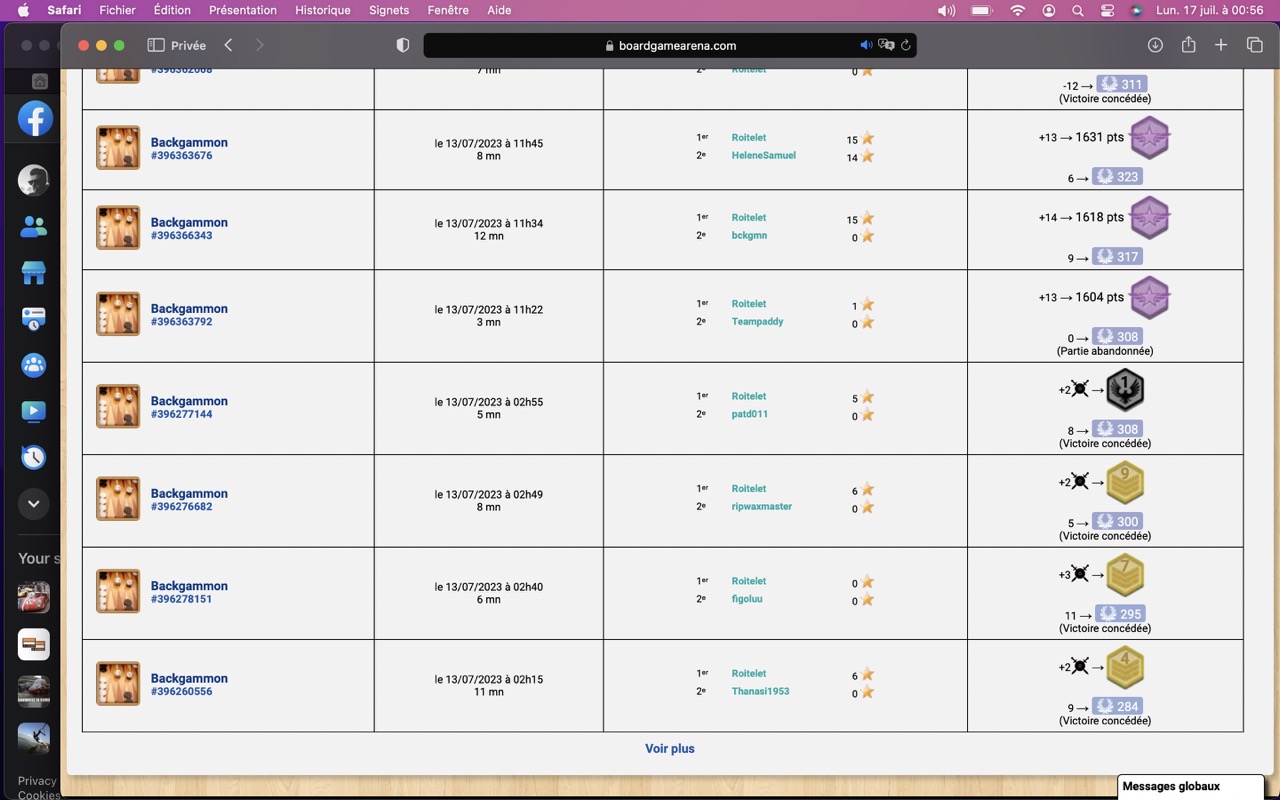This screenshot has height=800, width=1280.
Task: Click purple star rank badge at 1618 pts
Action: click(x=1149, y=218)
